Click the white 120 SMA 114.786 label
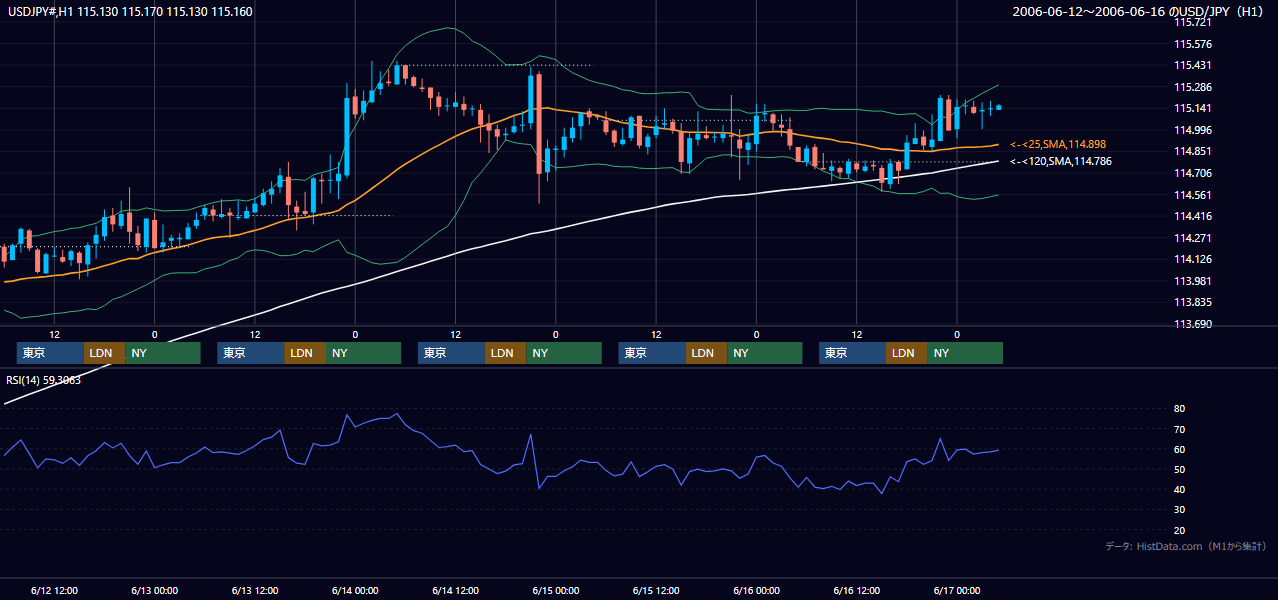This screenshot has height=600, width=1278. point(1060,161)
